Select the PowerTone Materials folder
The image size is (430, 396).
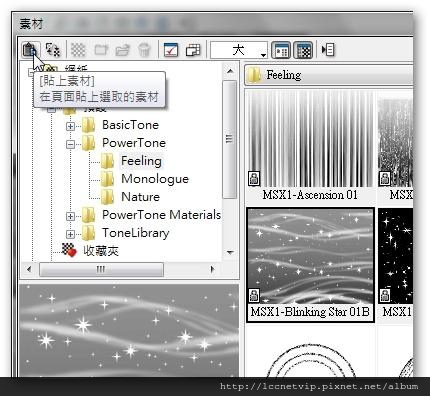point(161,215)
